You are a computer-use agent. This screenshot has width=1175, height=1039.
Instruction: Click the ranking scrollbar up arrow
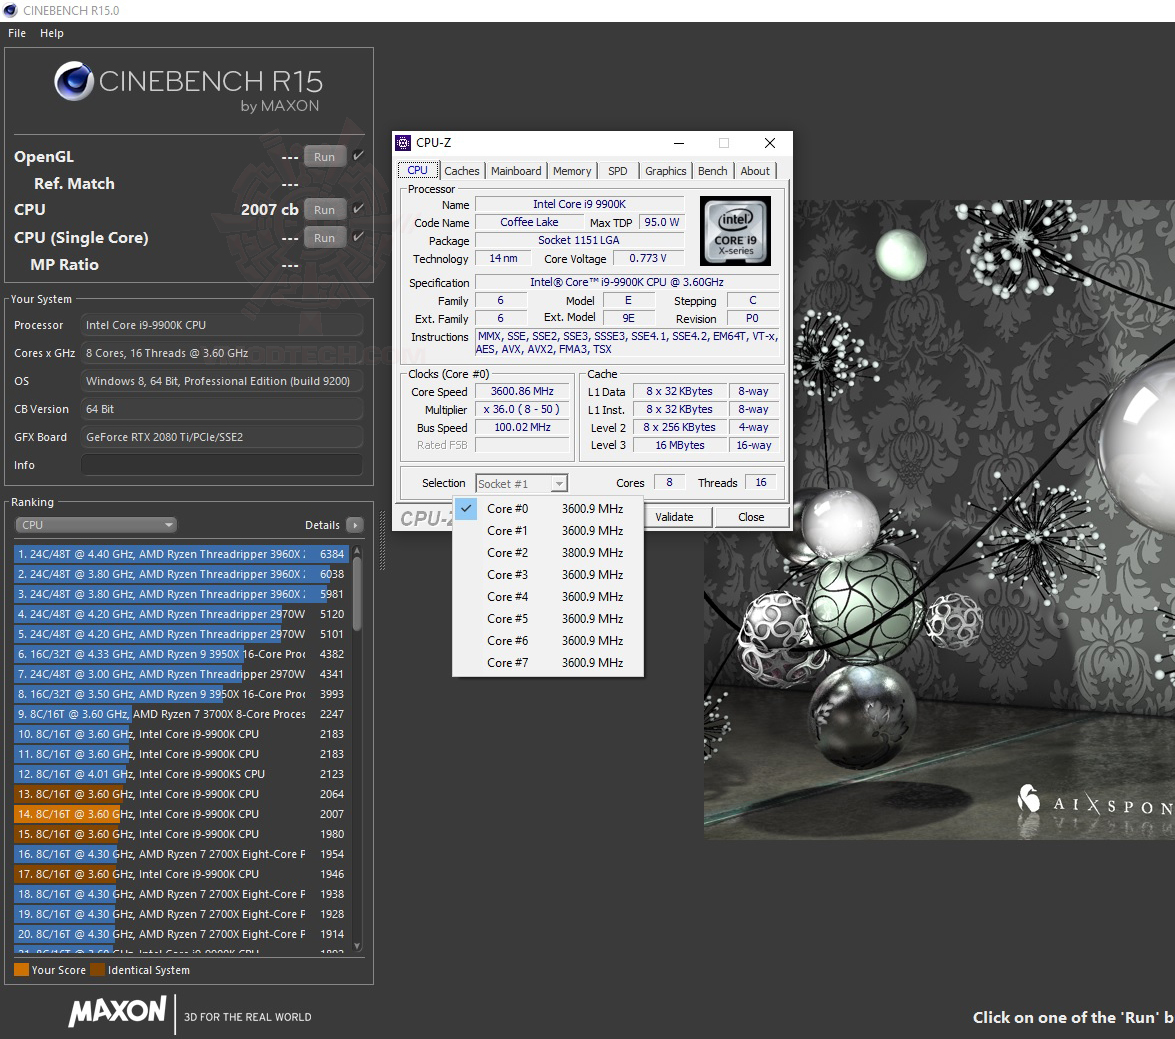[x=357, y=550]
